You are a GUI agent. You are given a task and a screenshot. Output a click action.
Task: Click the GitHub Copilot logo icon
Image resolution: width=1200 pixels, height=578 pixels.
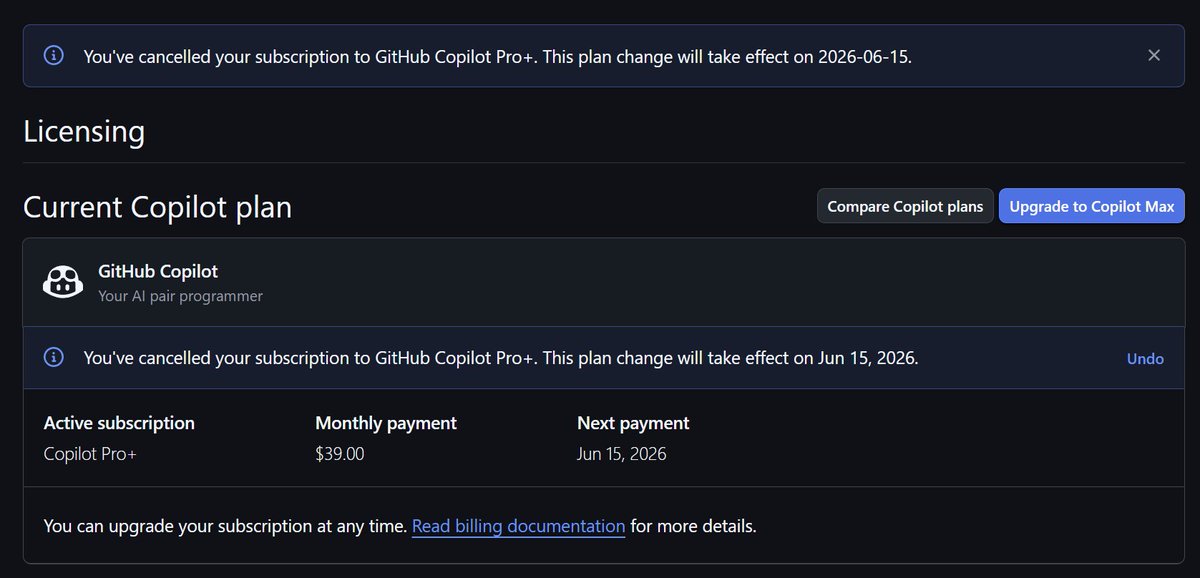(63, 281)
